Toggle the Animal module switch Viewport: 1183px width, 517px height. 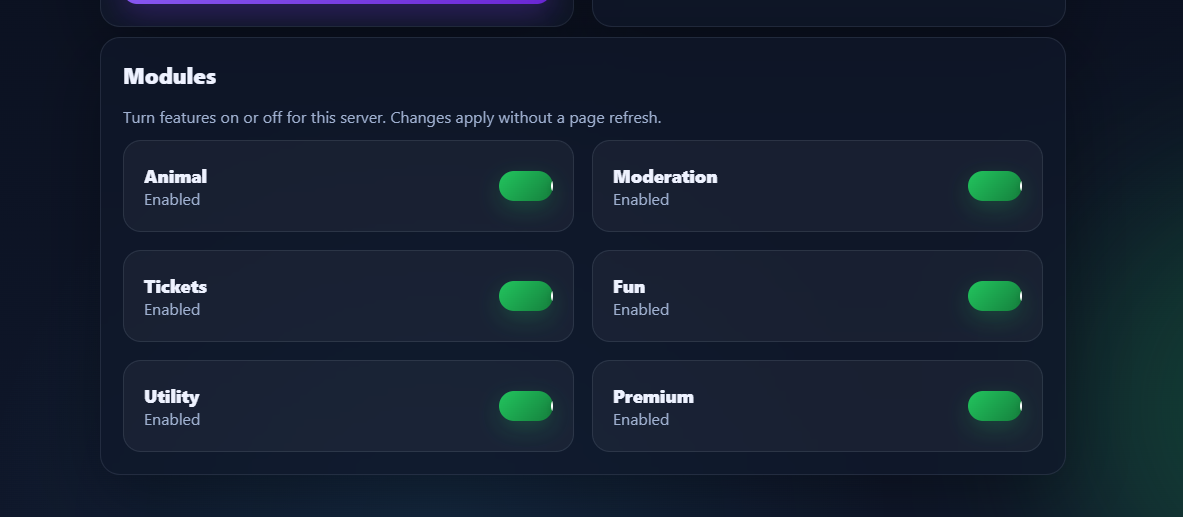pos(526,186)
